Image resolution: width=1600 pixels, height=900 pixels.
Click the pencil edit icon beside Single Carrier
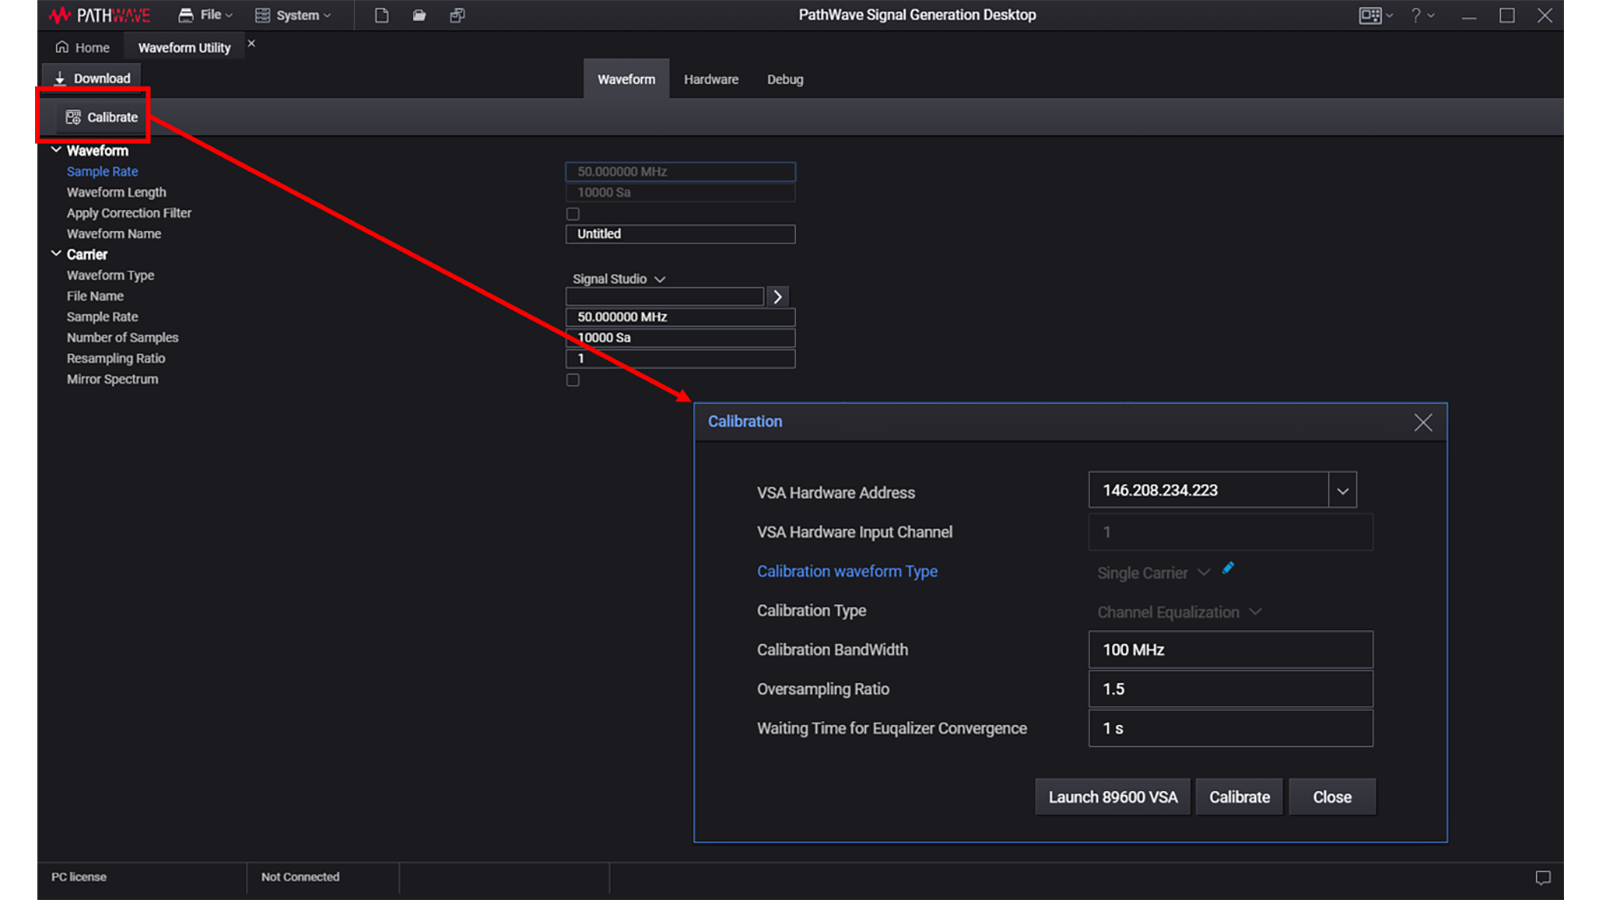point(1228,568)
